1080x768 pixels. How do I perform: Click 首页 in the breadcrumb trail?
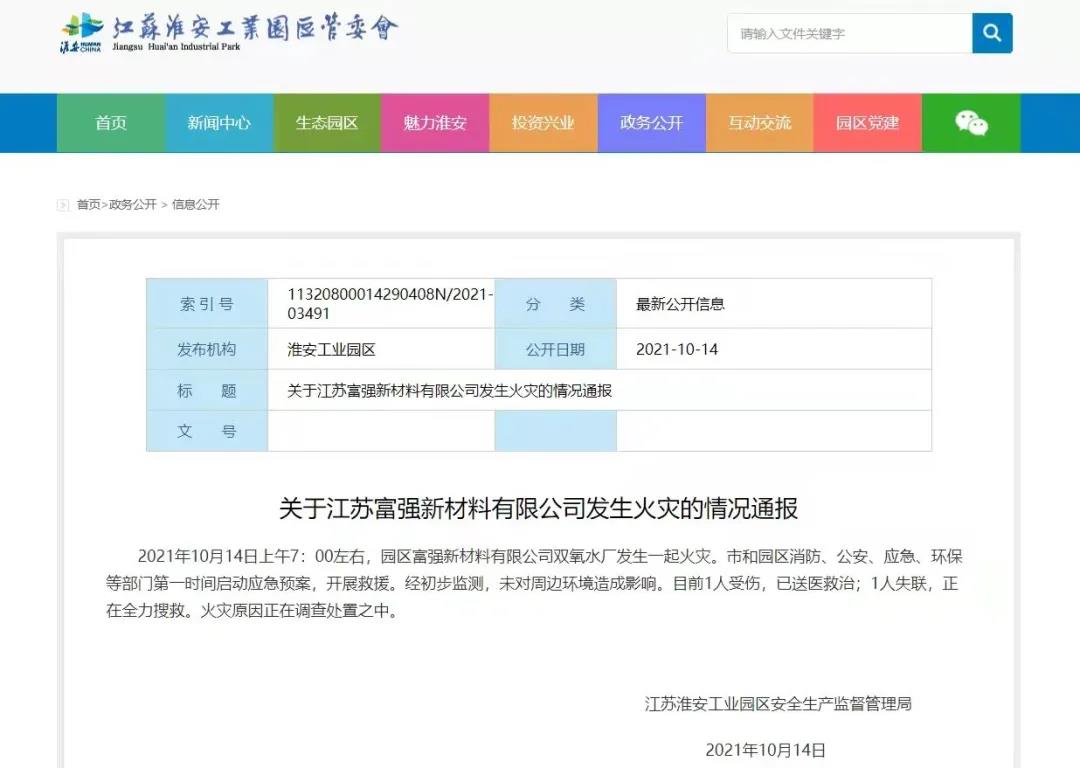coord(88,205)
